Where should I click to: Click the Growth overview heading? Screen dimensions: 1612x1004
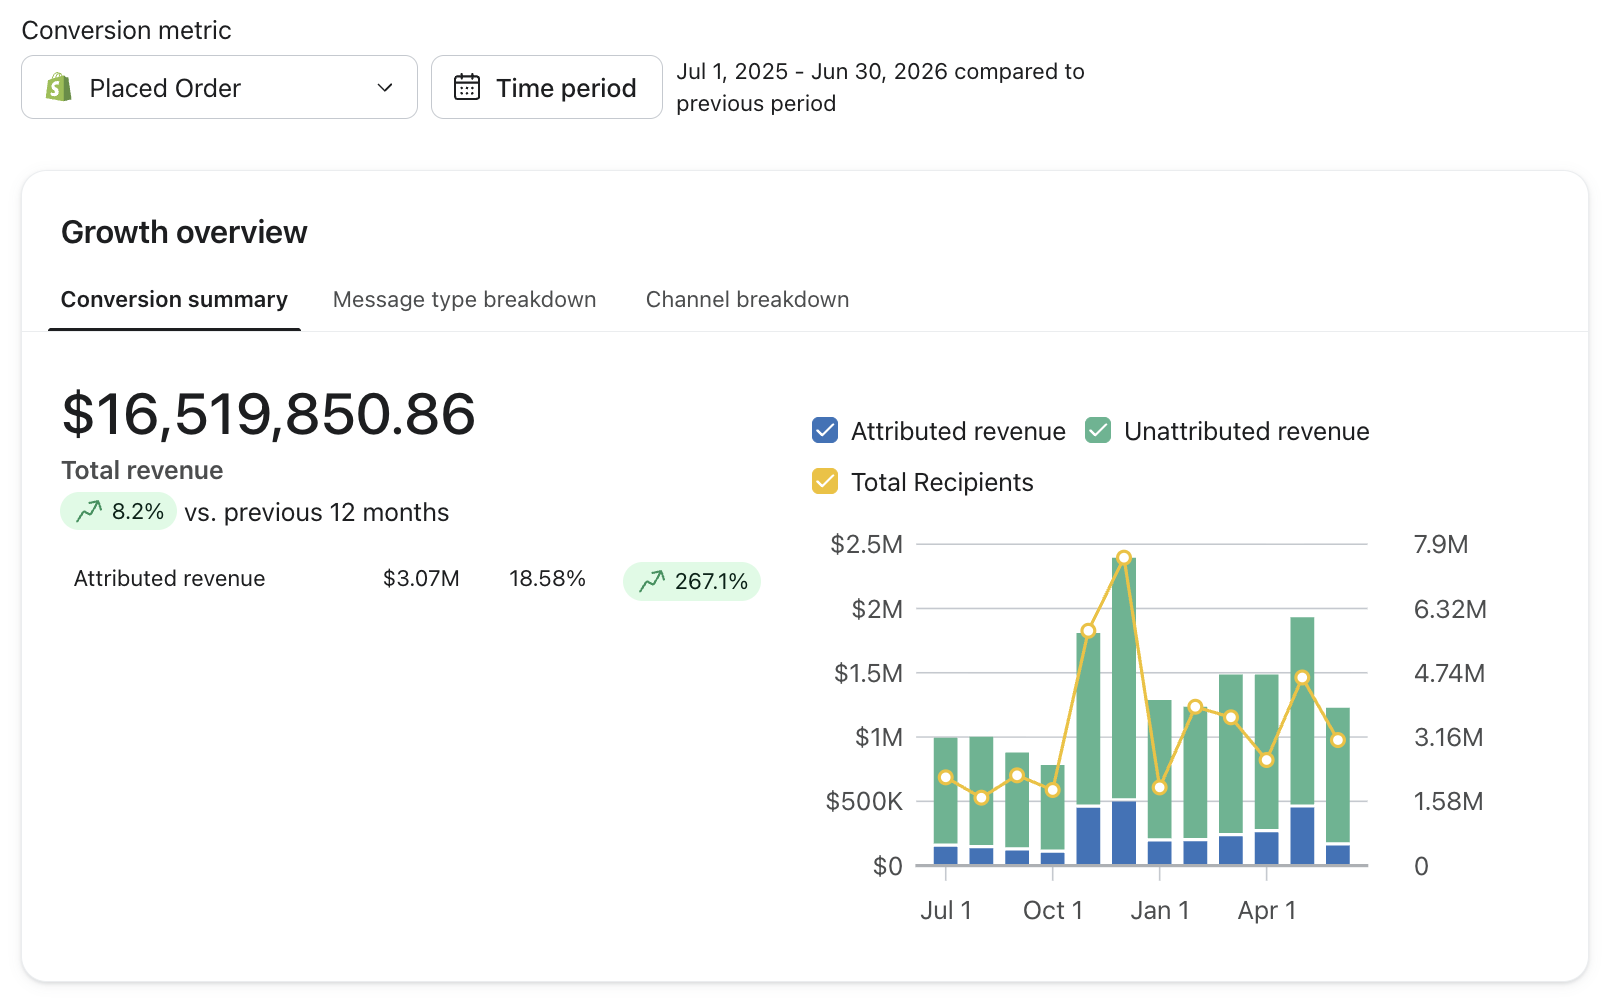tap(184, 232)
